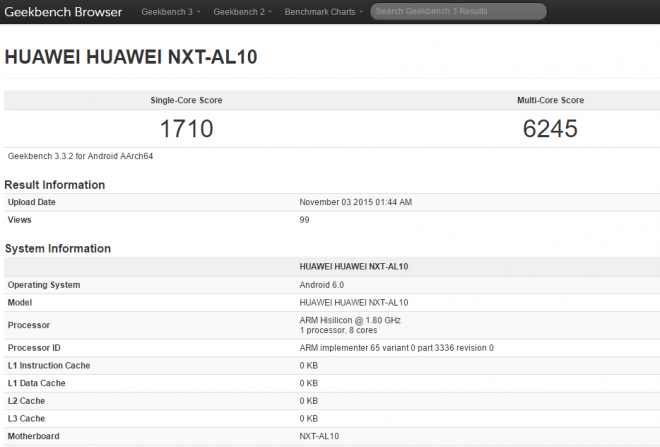Select the L3 Cache label

[26, 419]
